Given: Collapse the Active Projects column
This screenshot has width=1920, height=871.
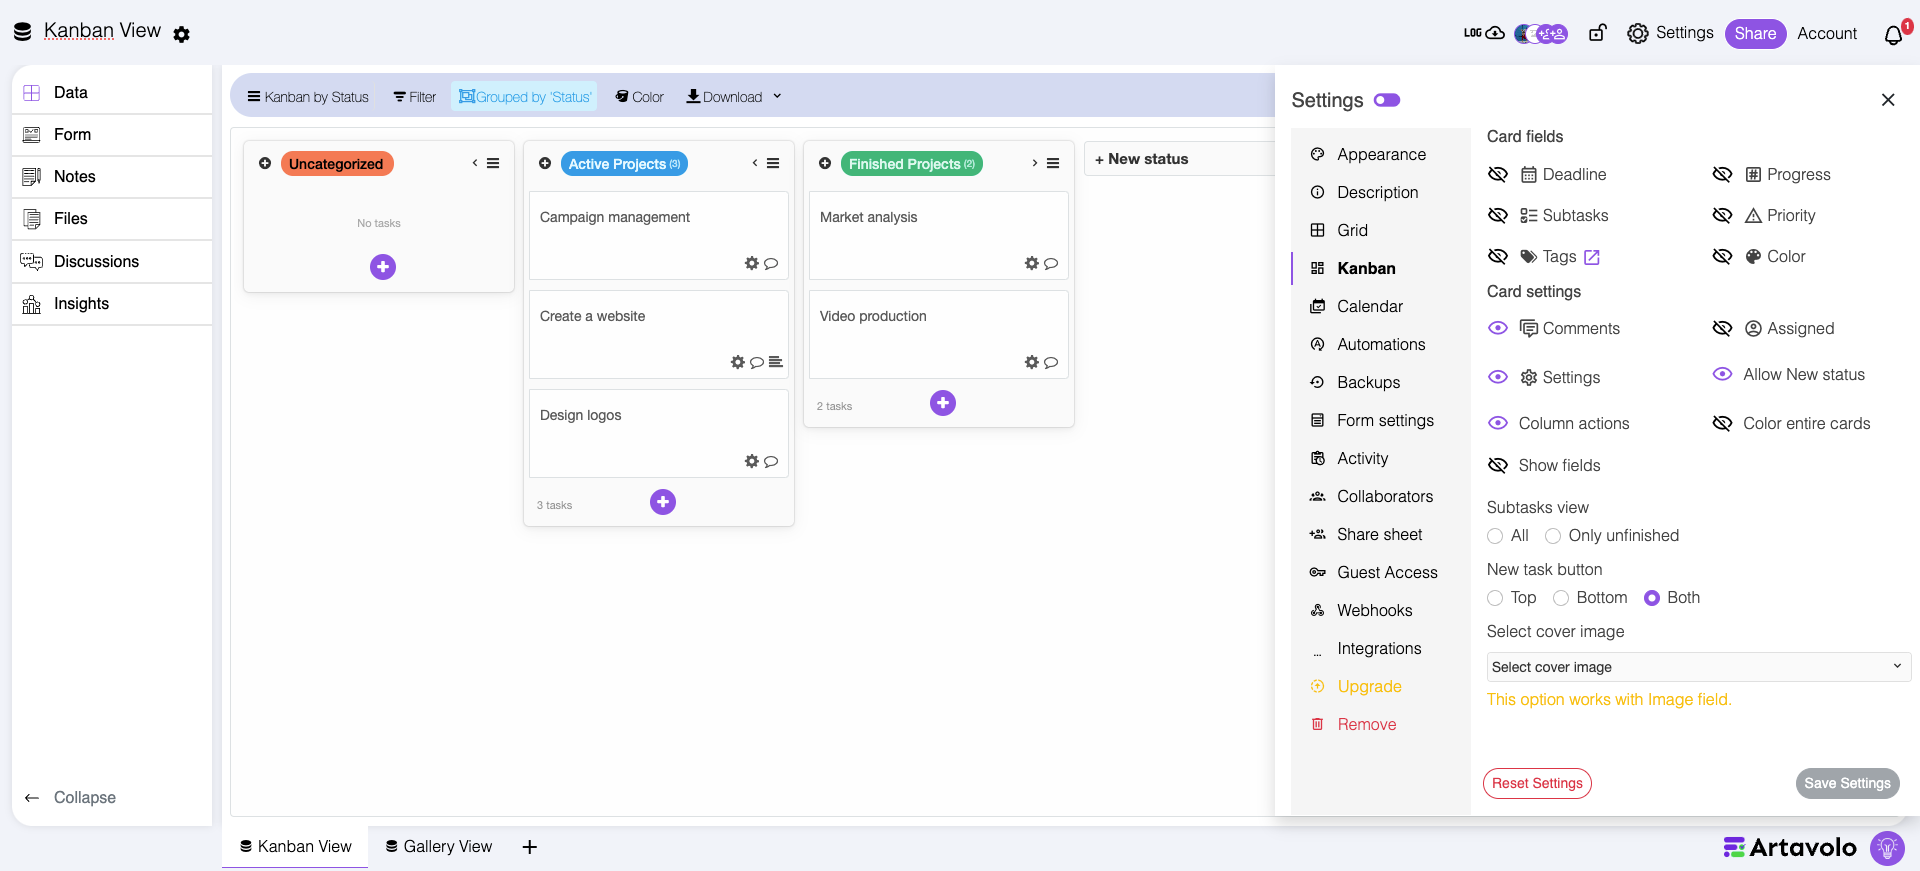Looking at the screenshot, I should [x=755, y=164].
